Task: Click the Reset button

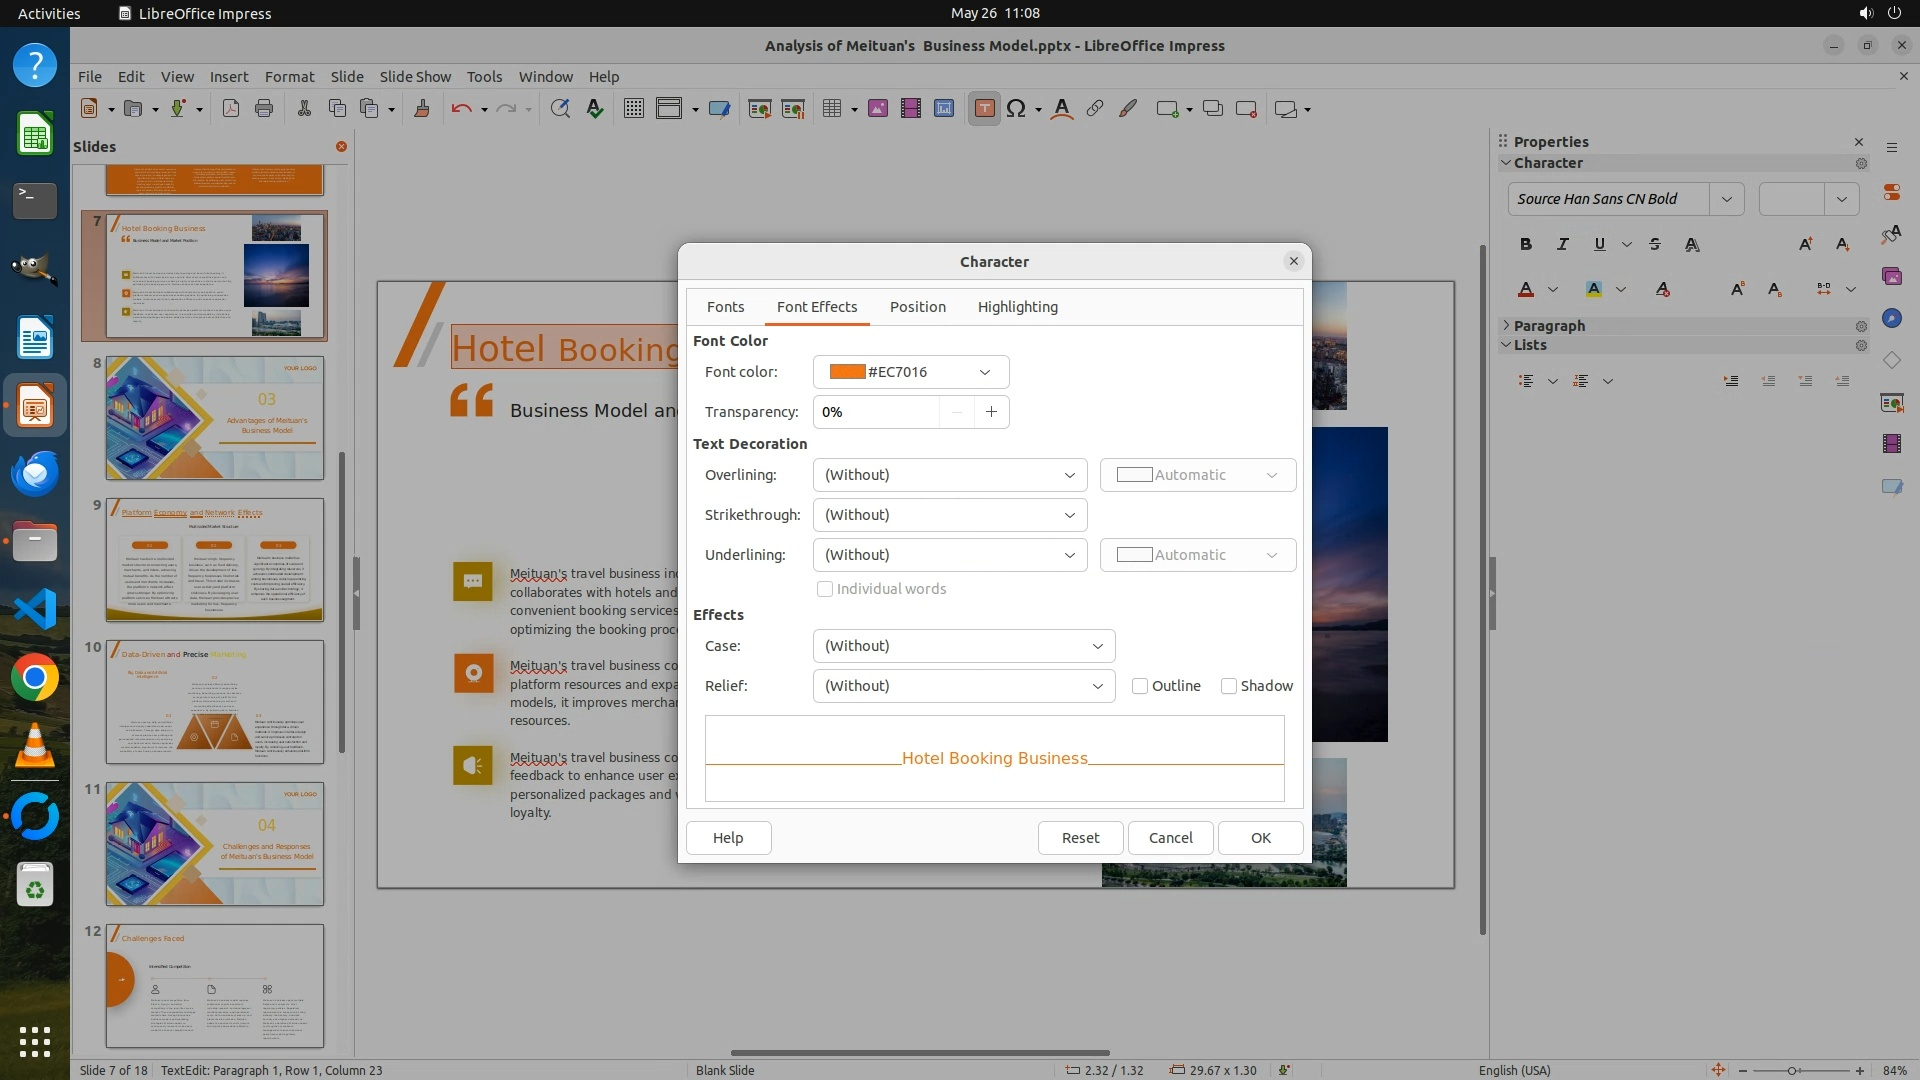Action: point(1080,838)
